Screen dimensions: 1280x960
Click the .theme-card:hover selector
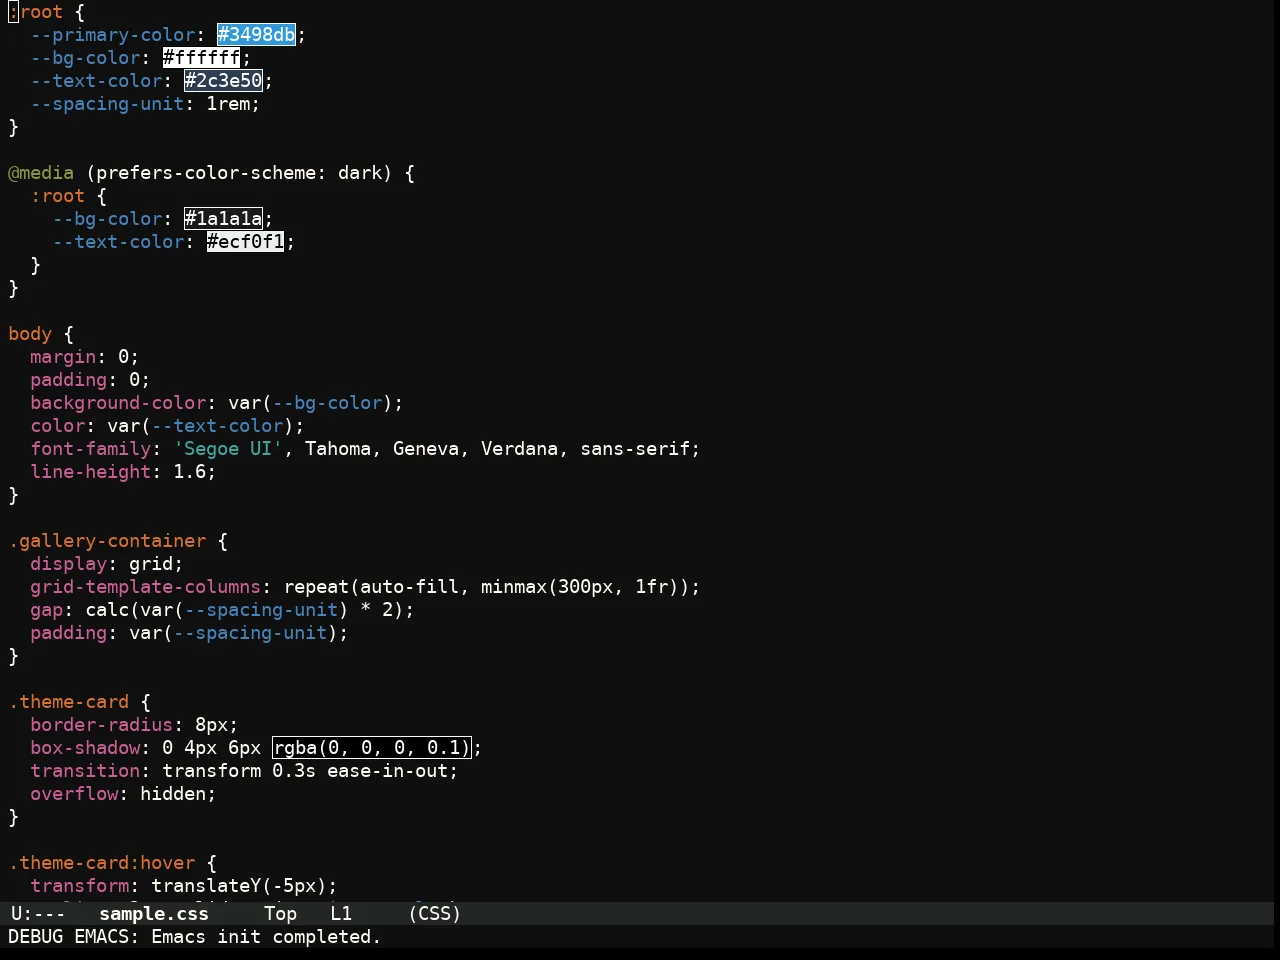[102, 863]
